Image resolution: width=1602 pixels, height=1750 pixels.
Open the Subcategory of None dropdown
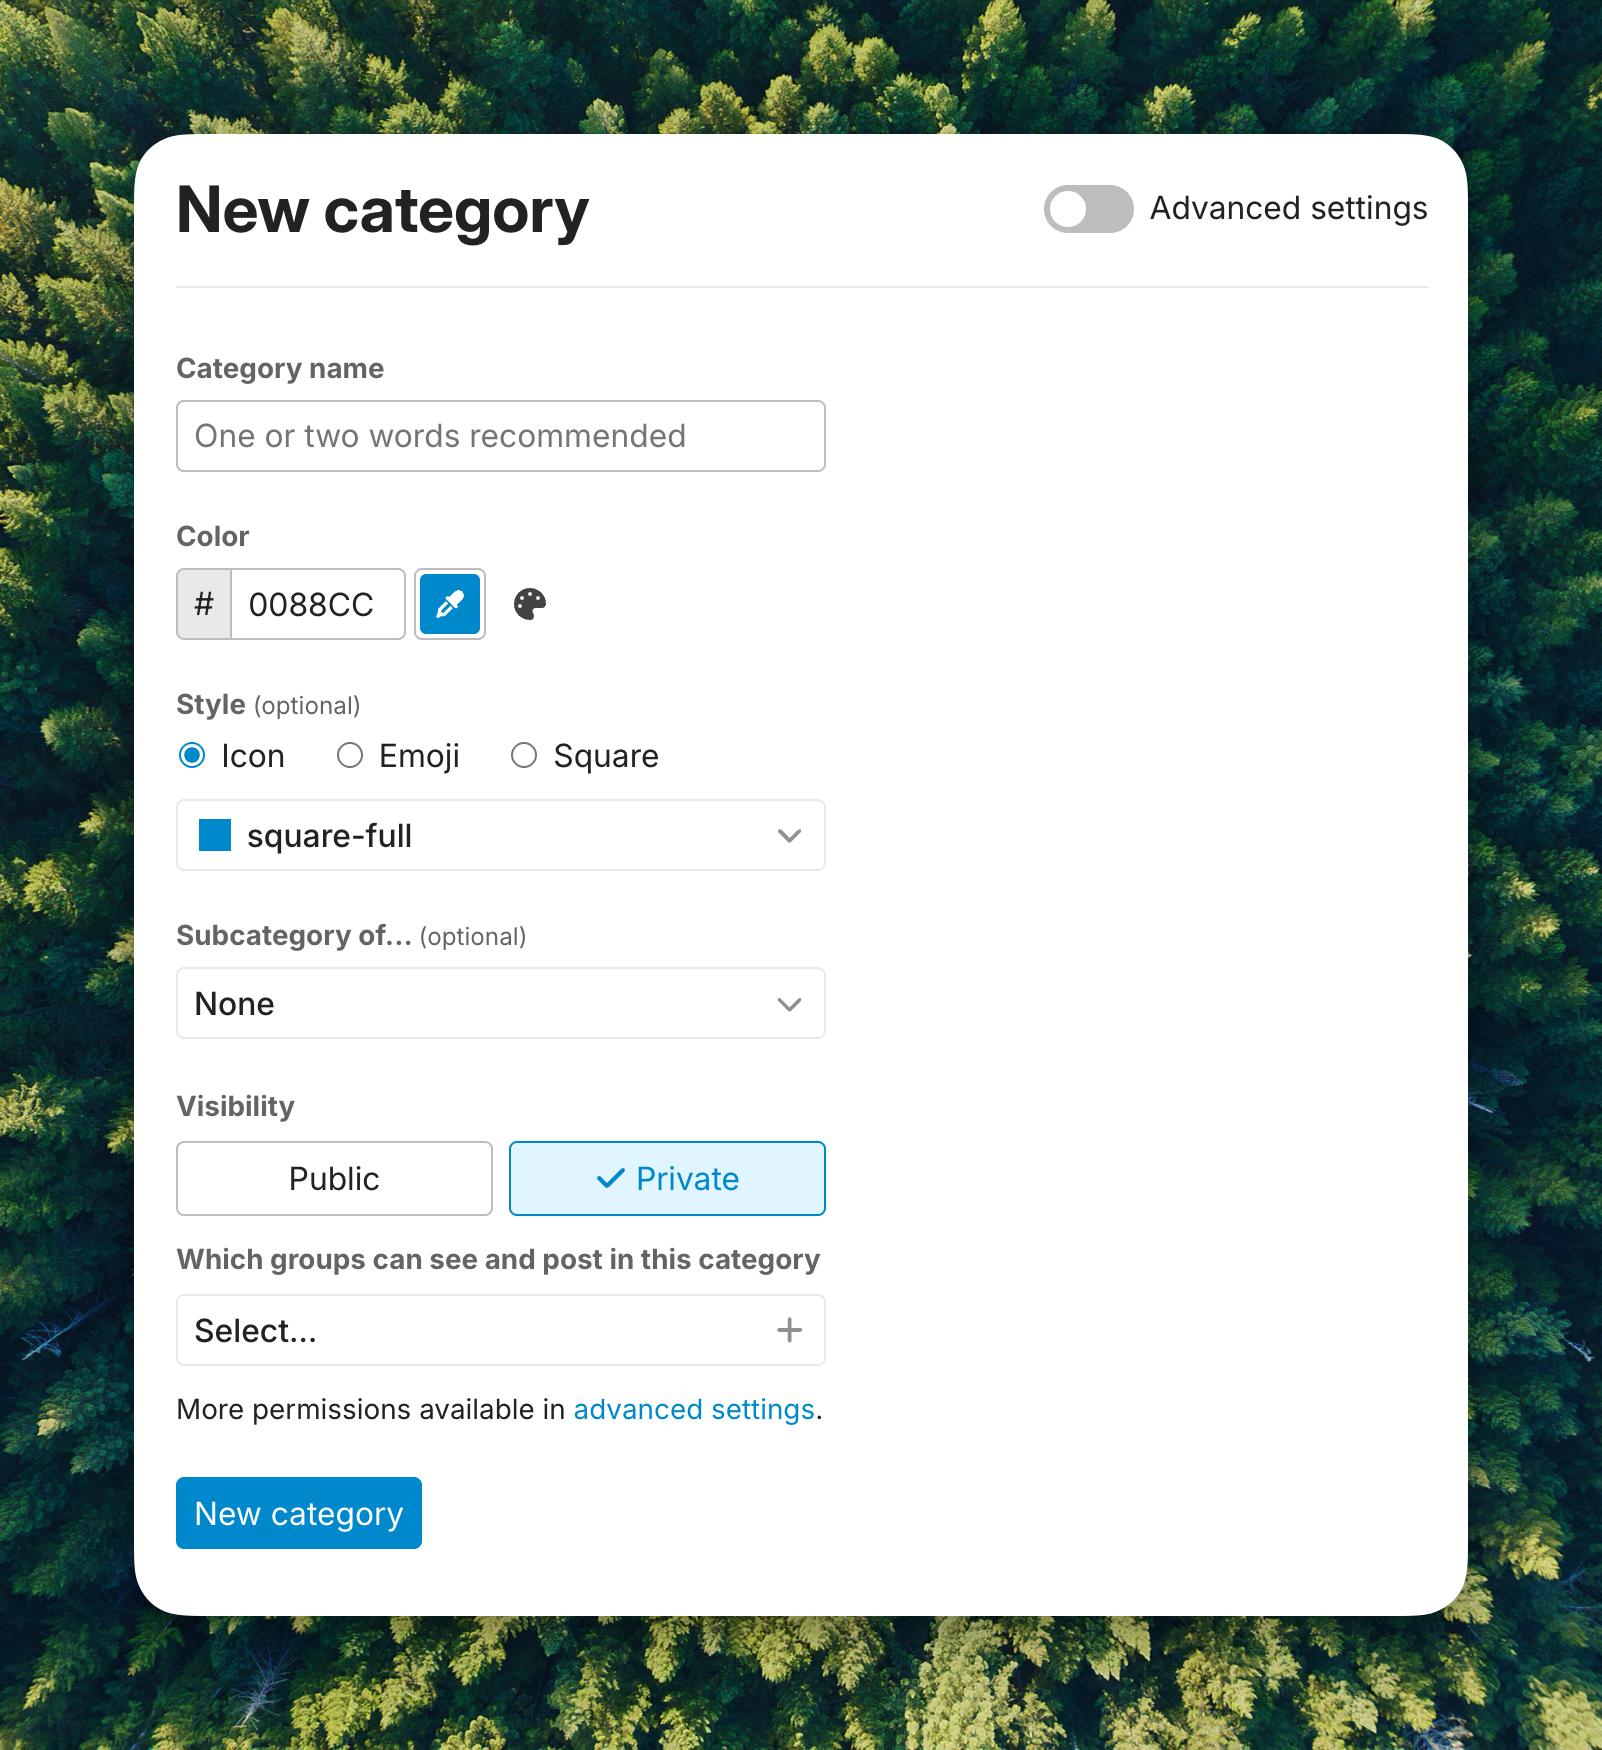pos(500,1003)
